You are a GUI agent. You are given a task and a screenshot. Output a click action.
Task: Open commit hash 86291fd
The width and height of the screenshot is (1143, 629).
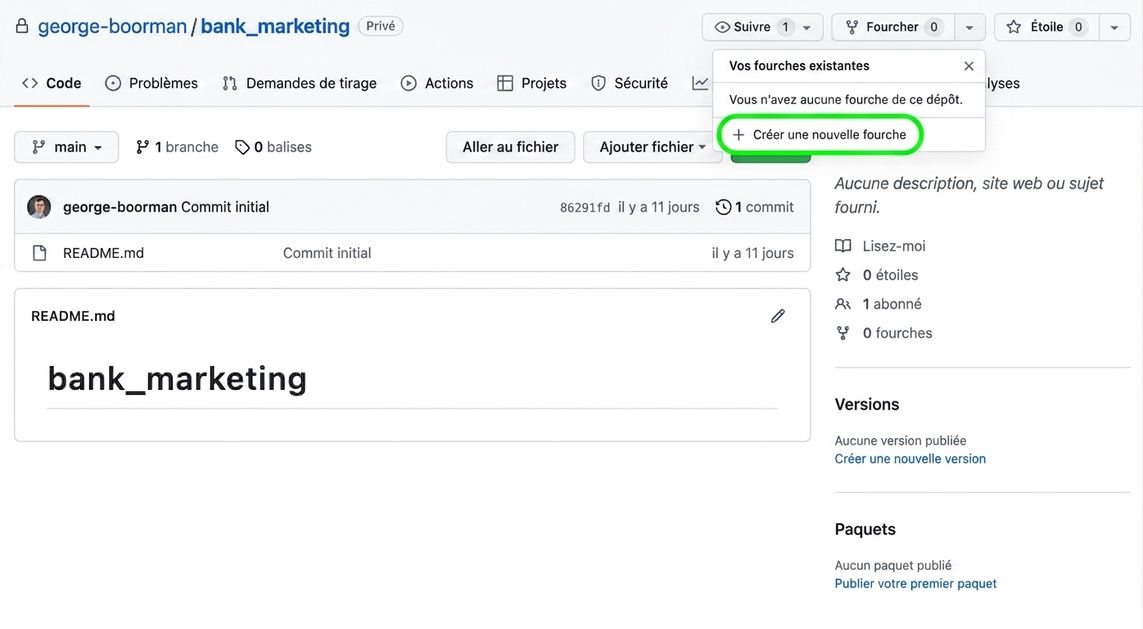pos(585,208)
